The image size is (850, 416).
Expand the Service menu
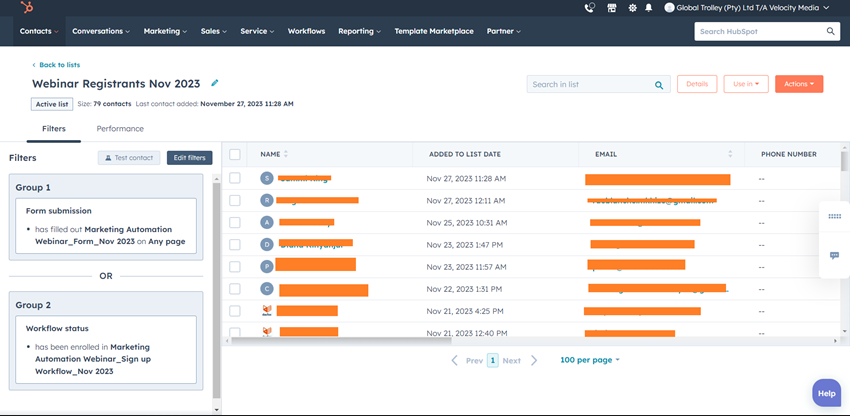[x=257, y=31]
